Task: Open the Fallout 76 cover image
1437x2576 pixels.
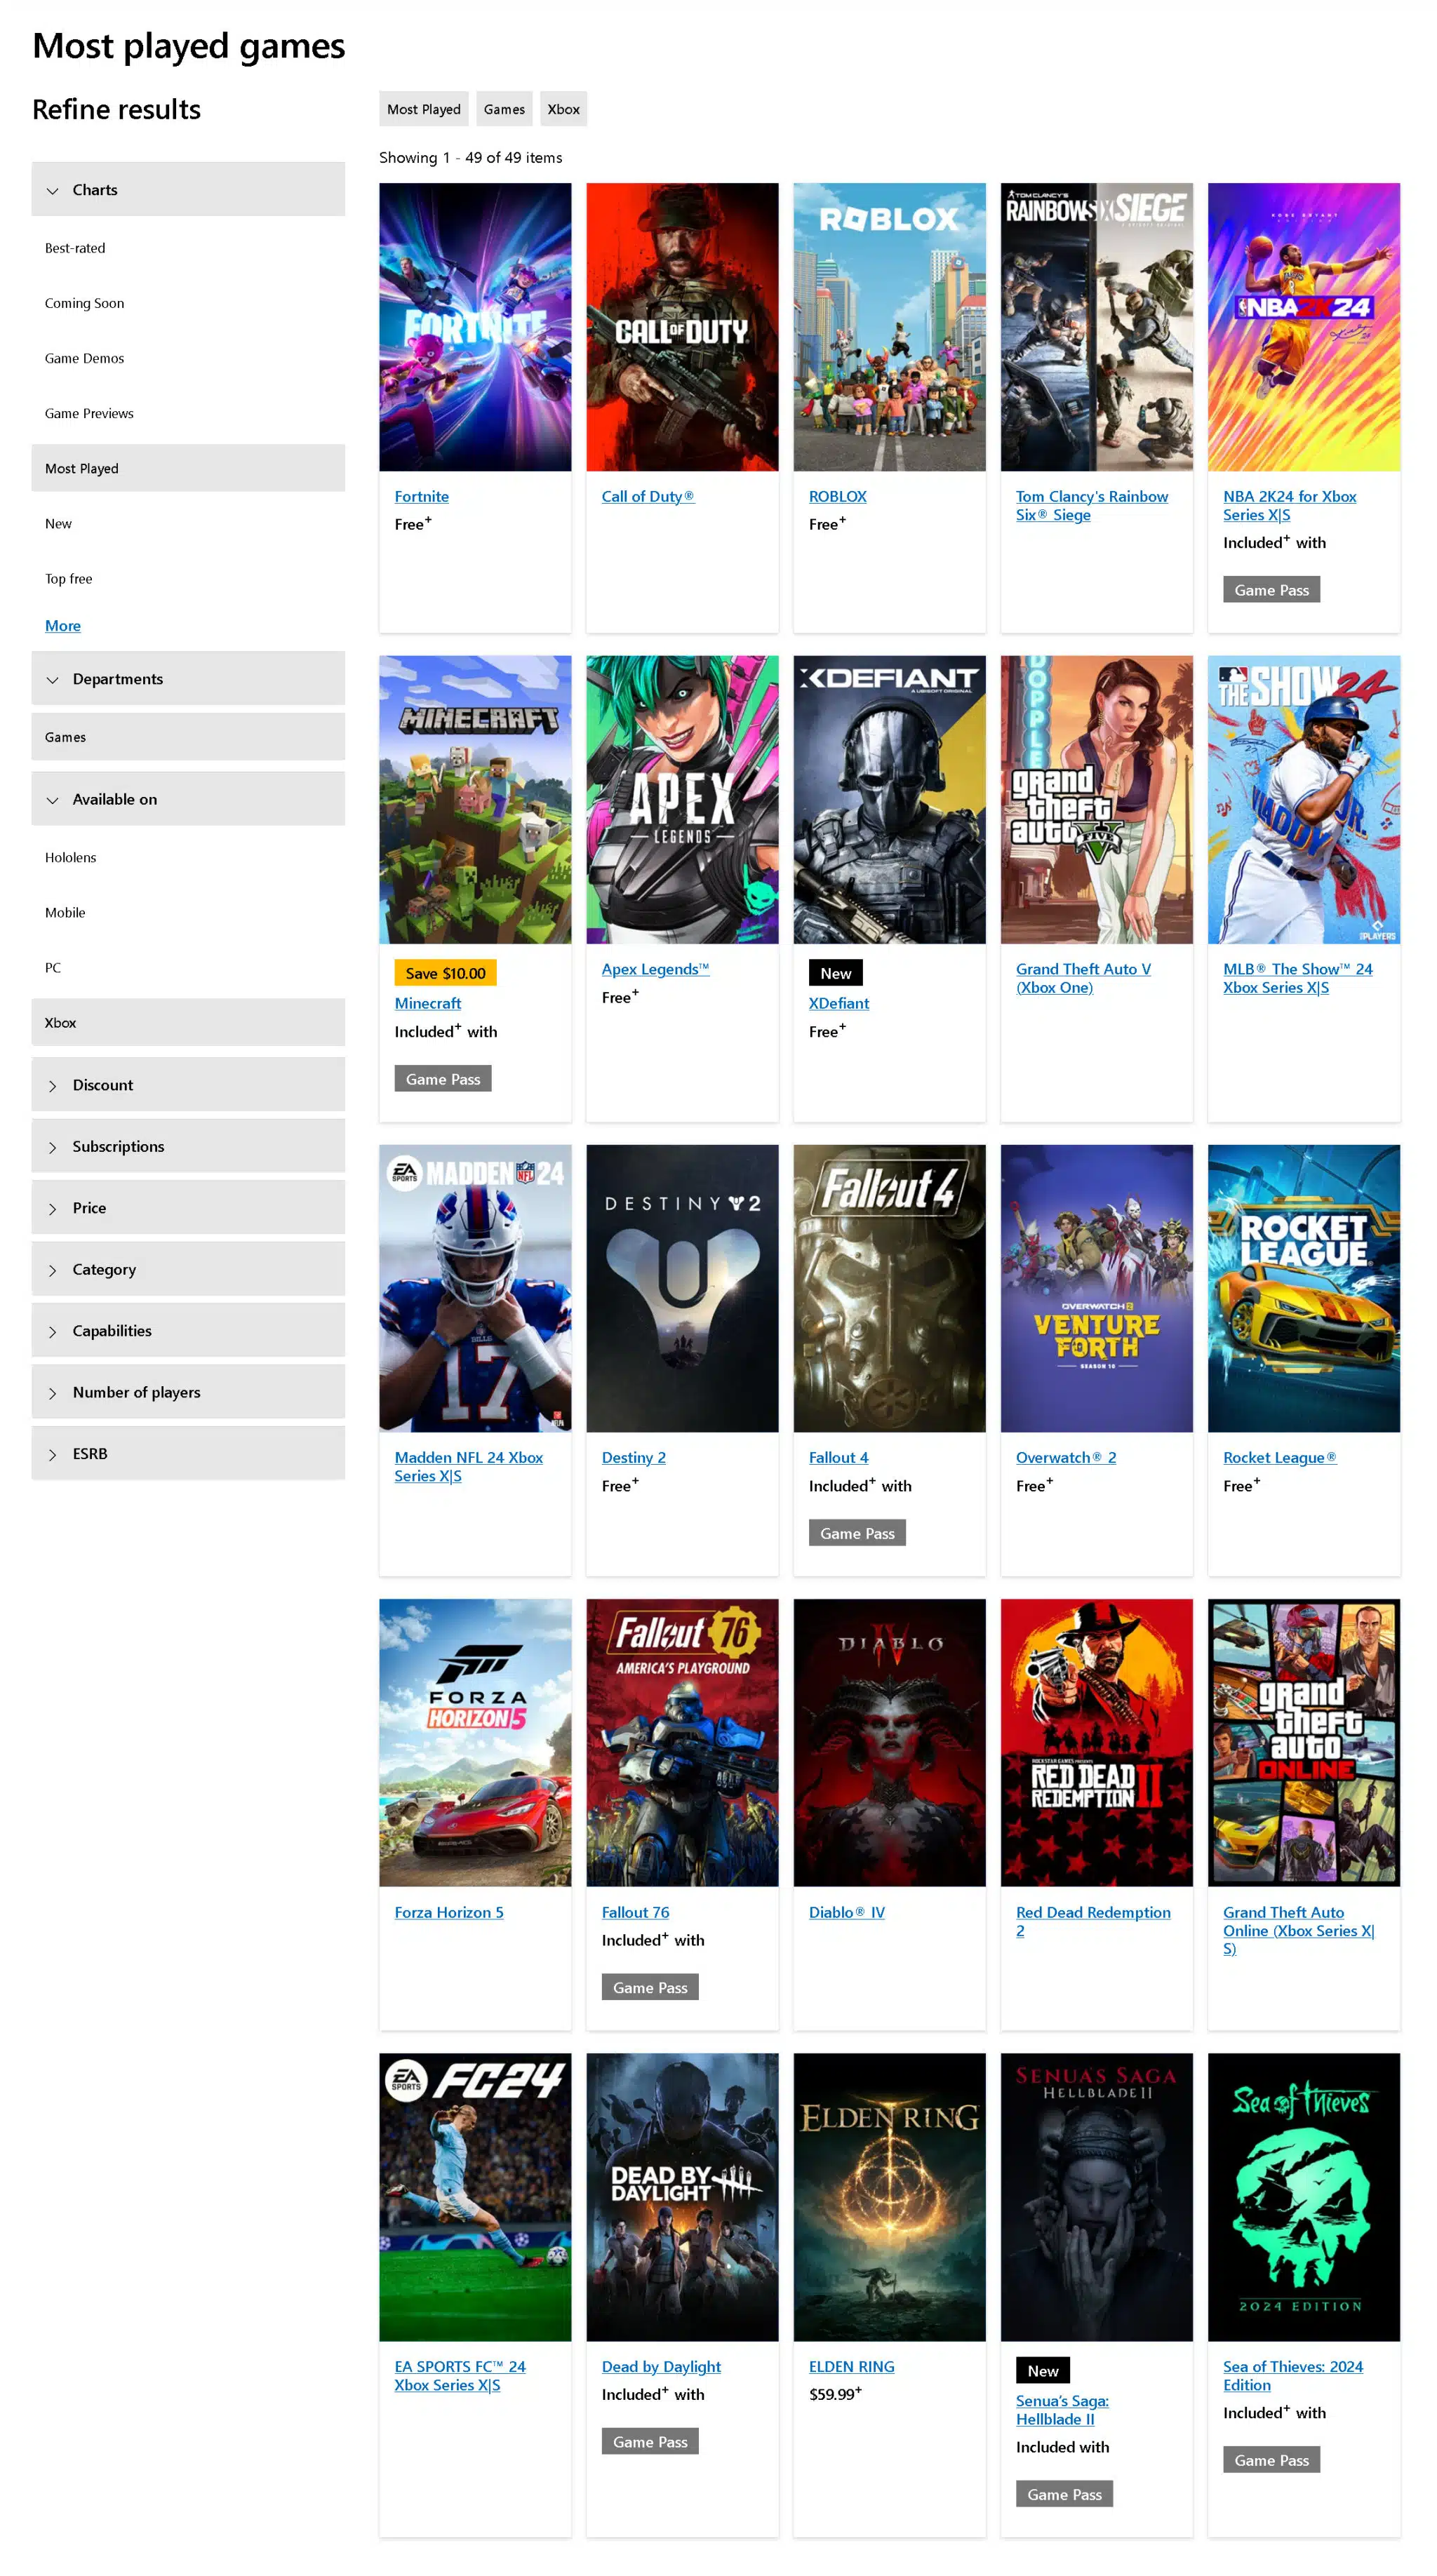Action: click(682, 1743)
